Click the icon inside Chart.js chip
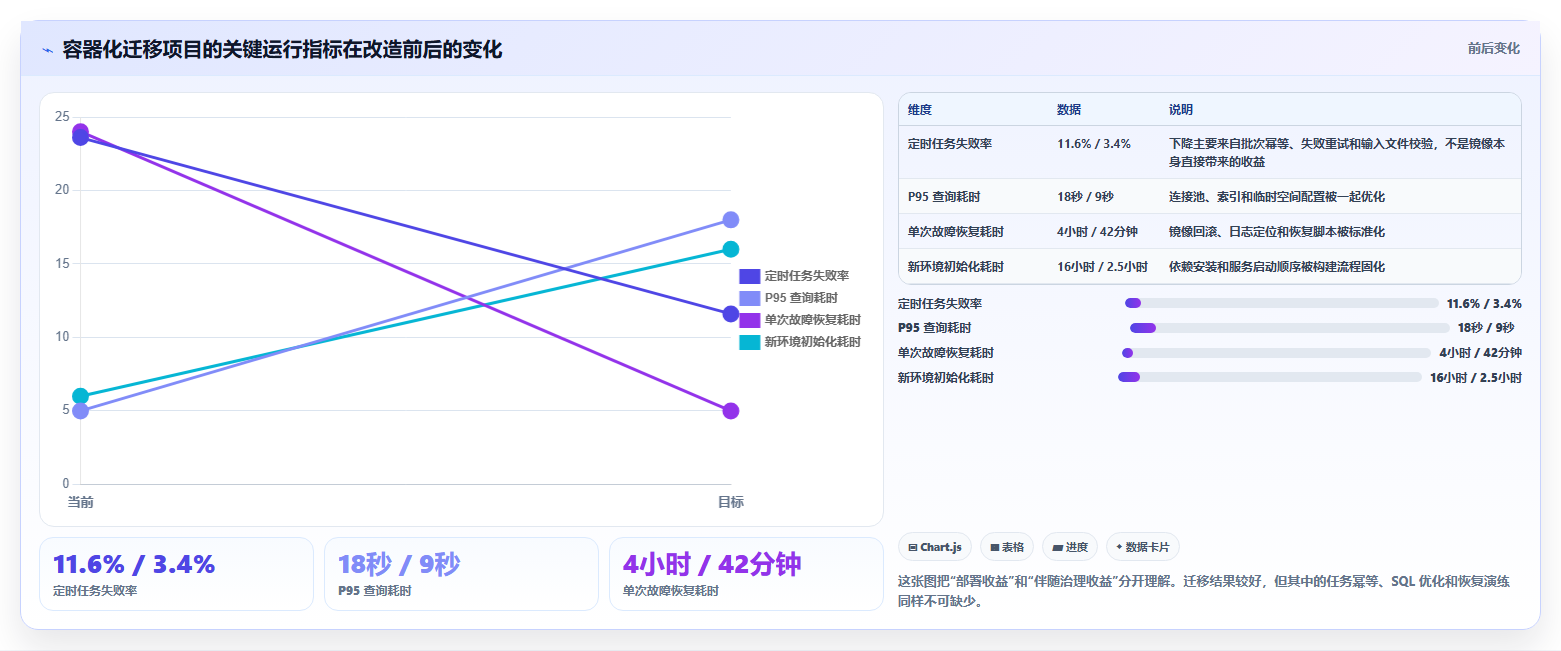 coord(913,547)
